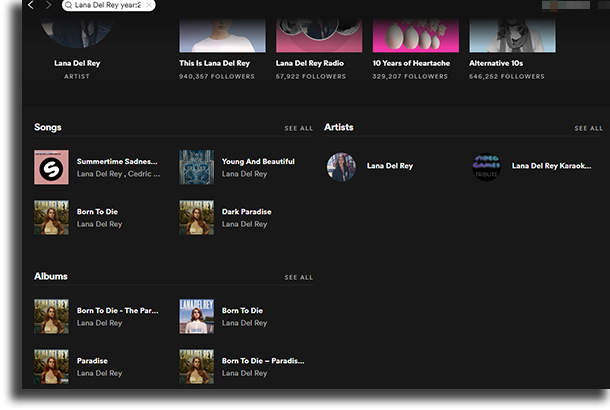
Task: Open Lana Del Rey name in Artists section
Action: 390,166
